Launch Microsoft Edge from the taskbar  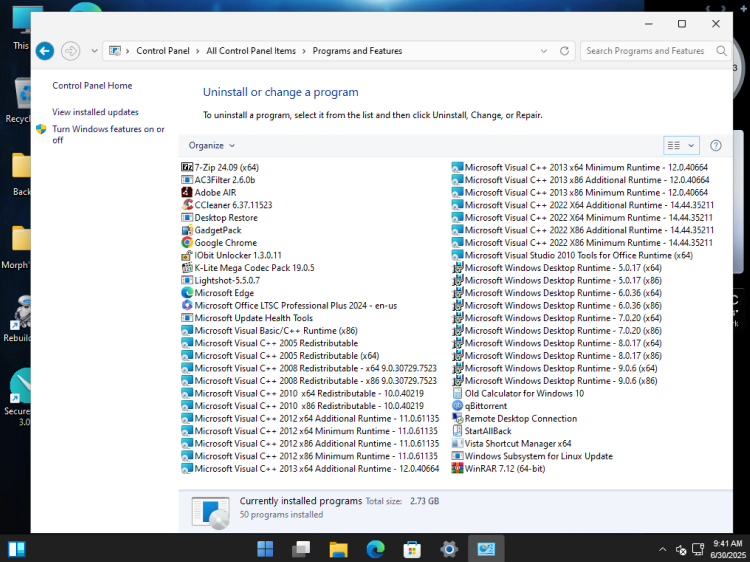(375, 549)
